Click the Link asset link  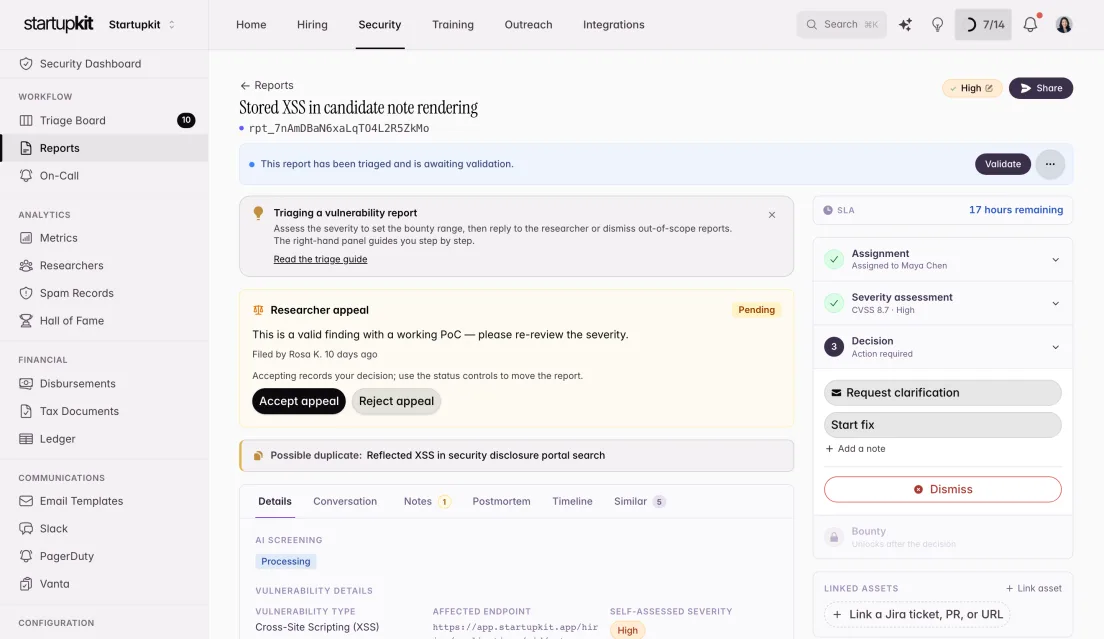click(1034, 588)
